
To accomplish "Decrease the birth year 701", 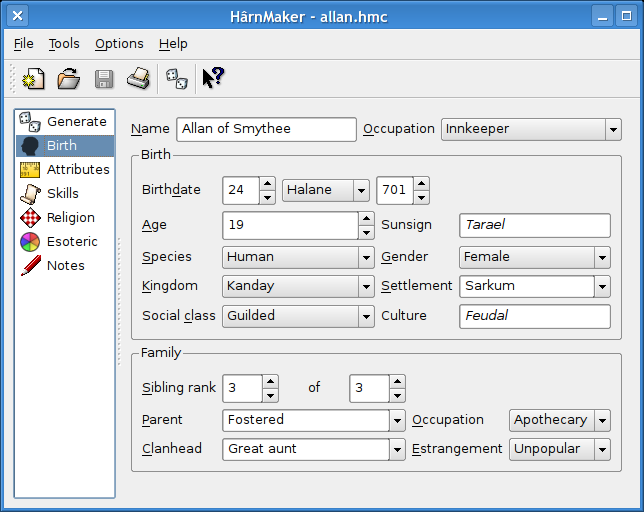I will (x=421, y=197).
